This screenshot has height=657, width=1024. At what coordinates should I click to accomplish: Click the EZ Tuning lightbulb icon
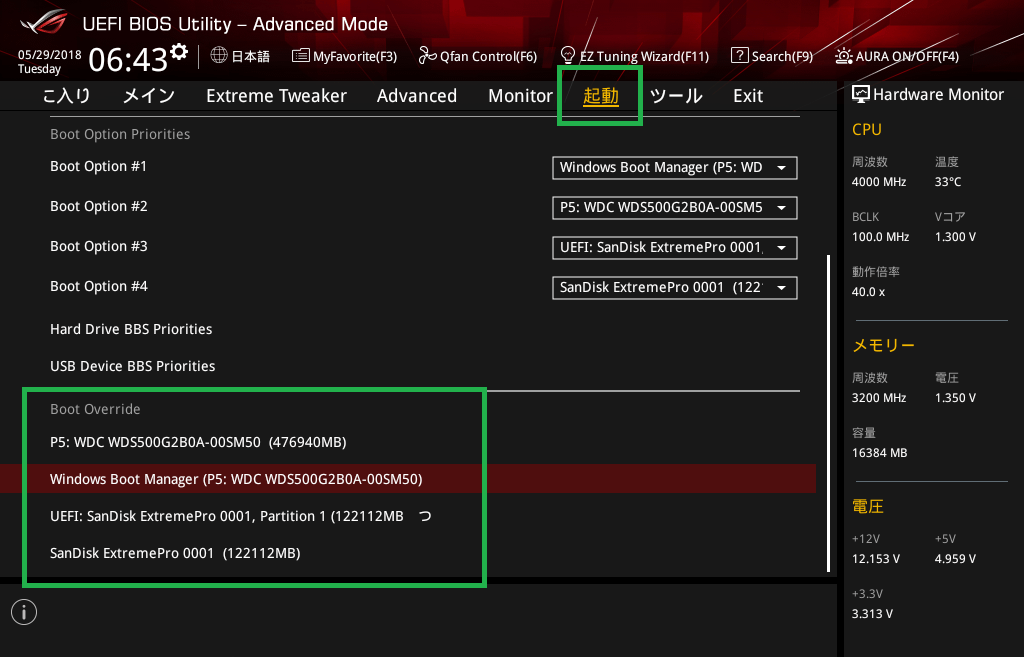coord(568,56)
